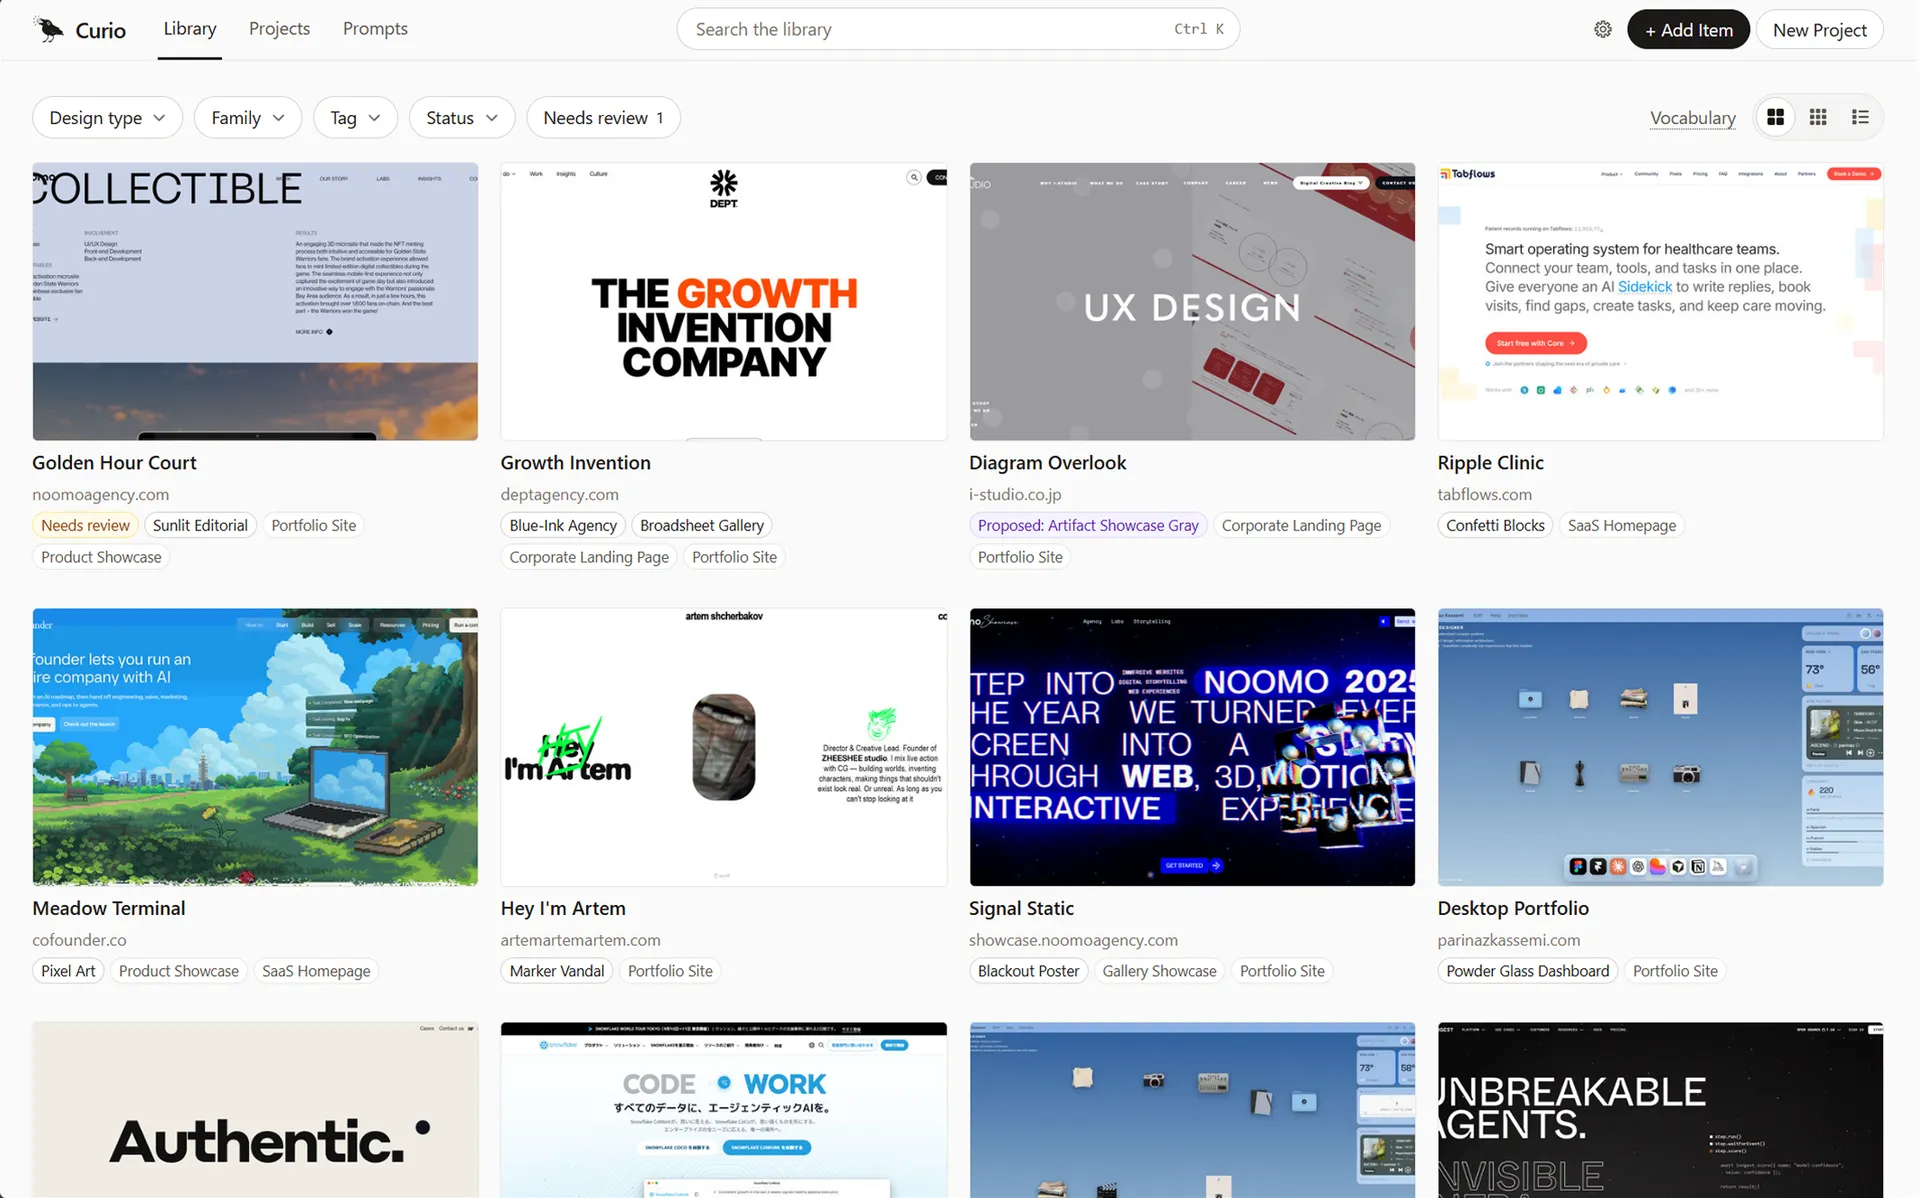Click Portfolio Site tag under Signal Static
Image resolution: width=1920 pixels, height=1198 pixels.
(x=1282, y=971)
